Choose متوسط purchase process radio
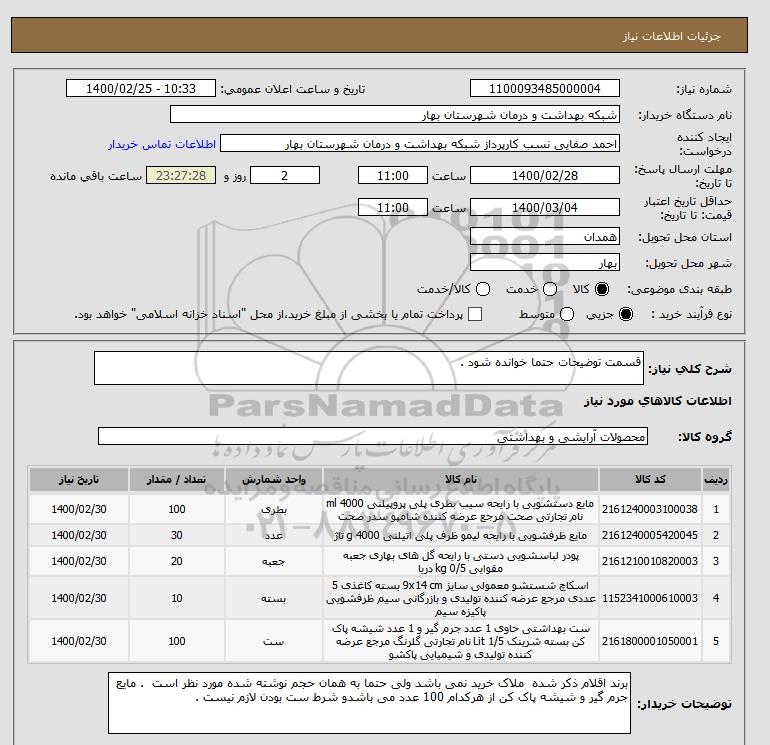This screenshot has width=770, height=745. pyautogui.click(x=567, y=314)
